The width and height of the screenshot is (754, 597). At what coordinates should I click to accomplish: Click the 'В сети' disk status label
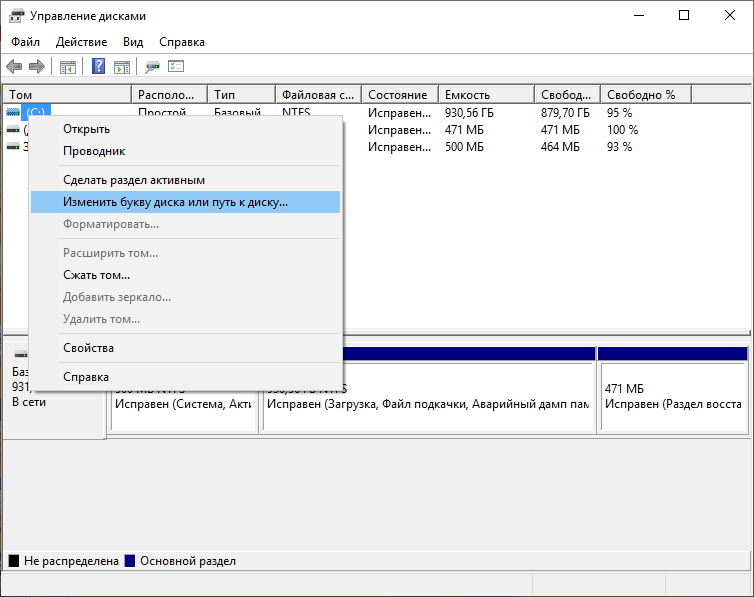click(x=29, y=402)
